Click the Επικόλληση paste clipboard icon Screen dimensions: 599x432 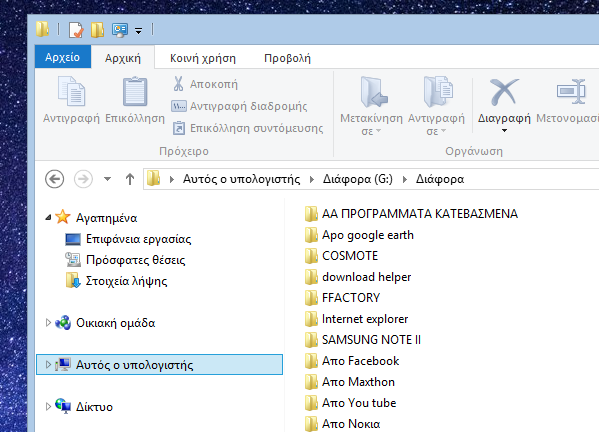coord(135,92)
